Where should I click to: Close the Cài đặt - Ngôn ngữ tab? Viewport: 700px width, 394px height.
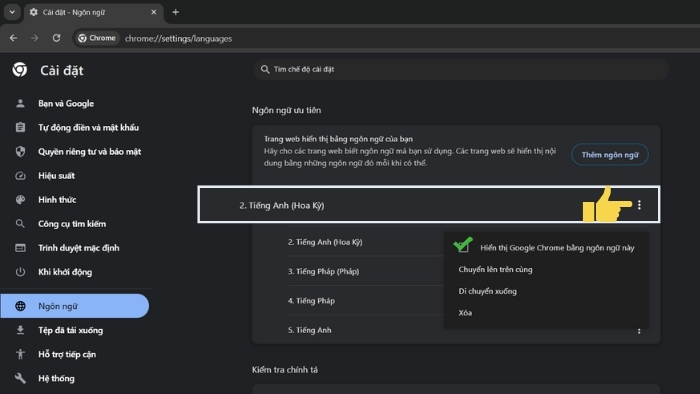154,12
